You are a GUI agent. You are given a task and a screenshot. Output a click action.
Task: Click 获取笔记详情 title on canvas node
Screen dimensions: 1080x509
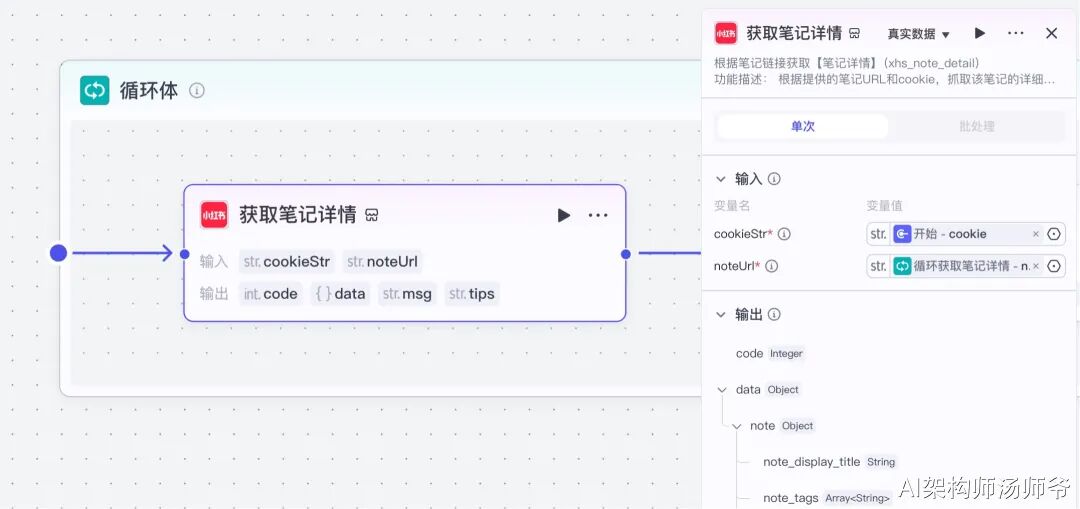(298, 215)
